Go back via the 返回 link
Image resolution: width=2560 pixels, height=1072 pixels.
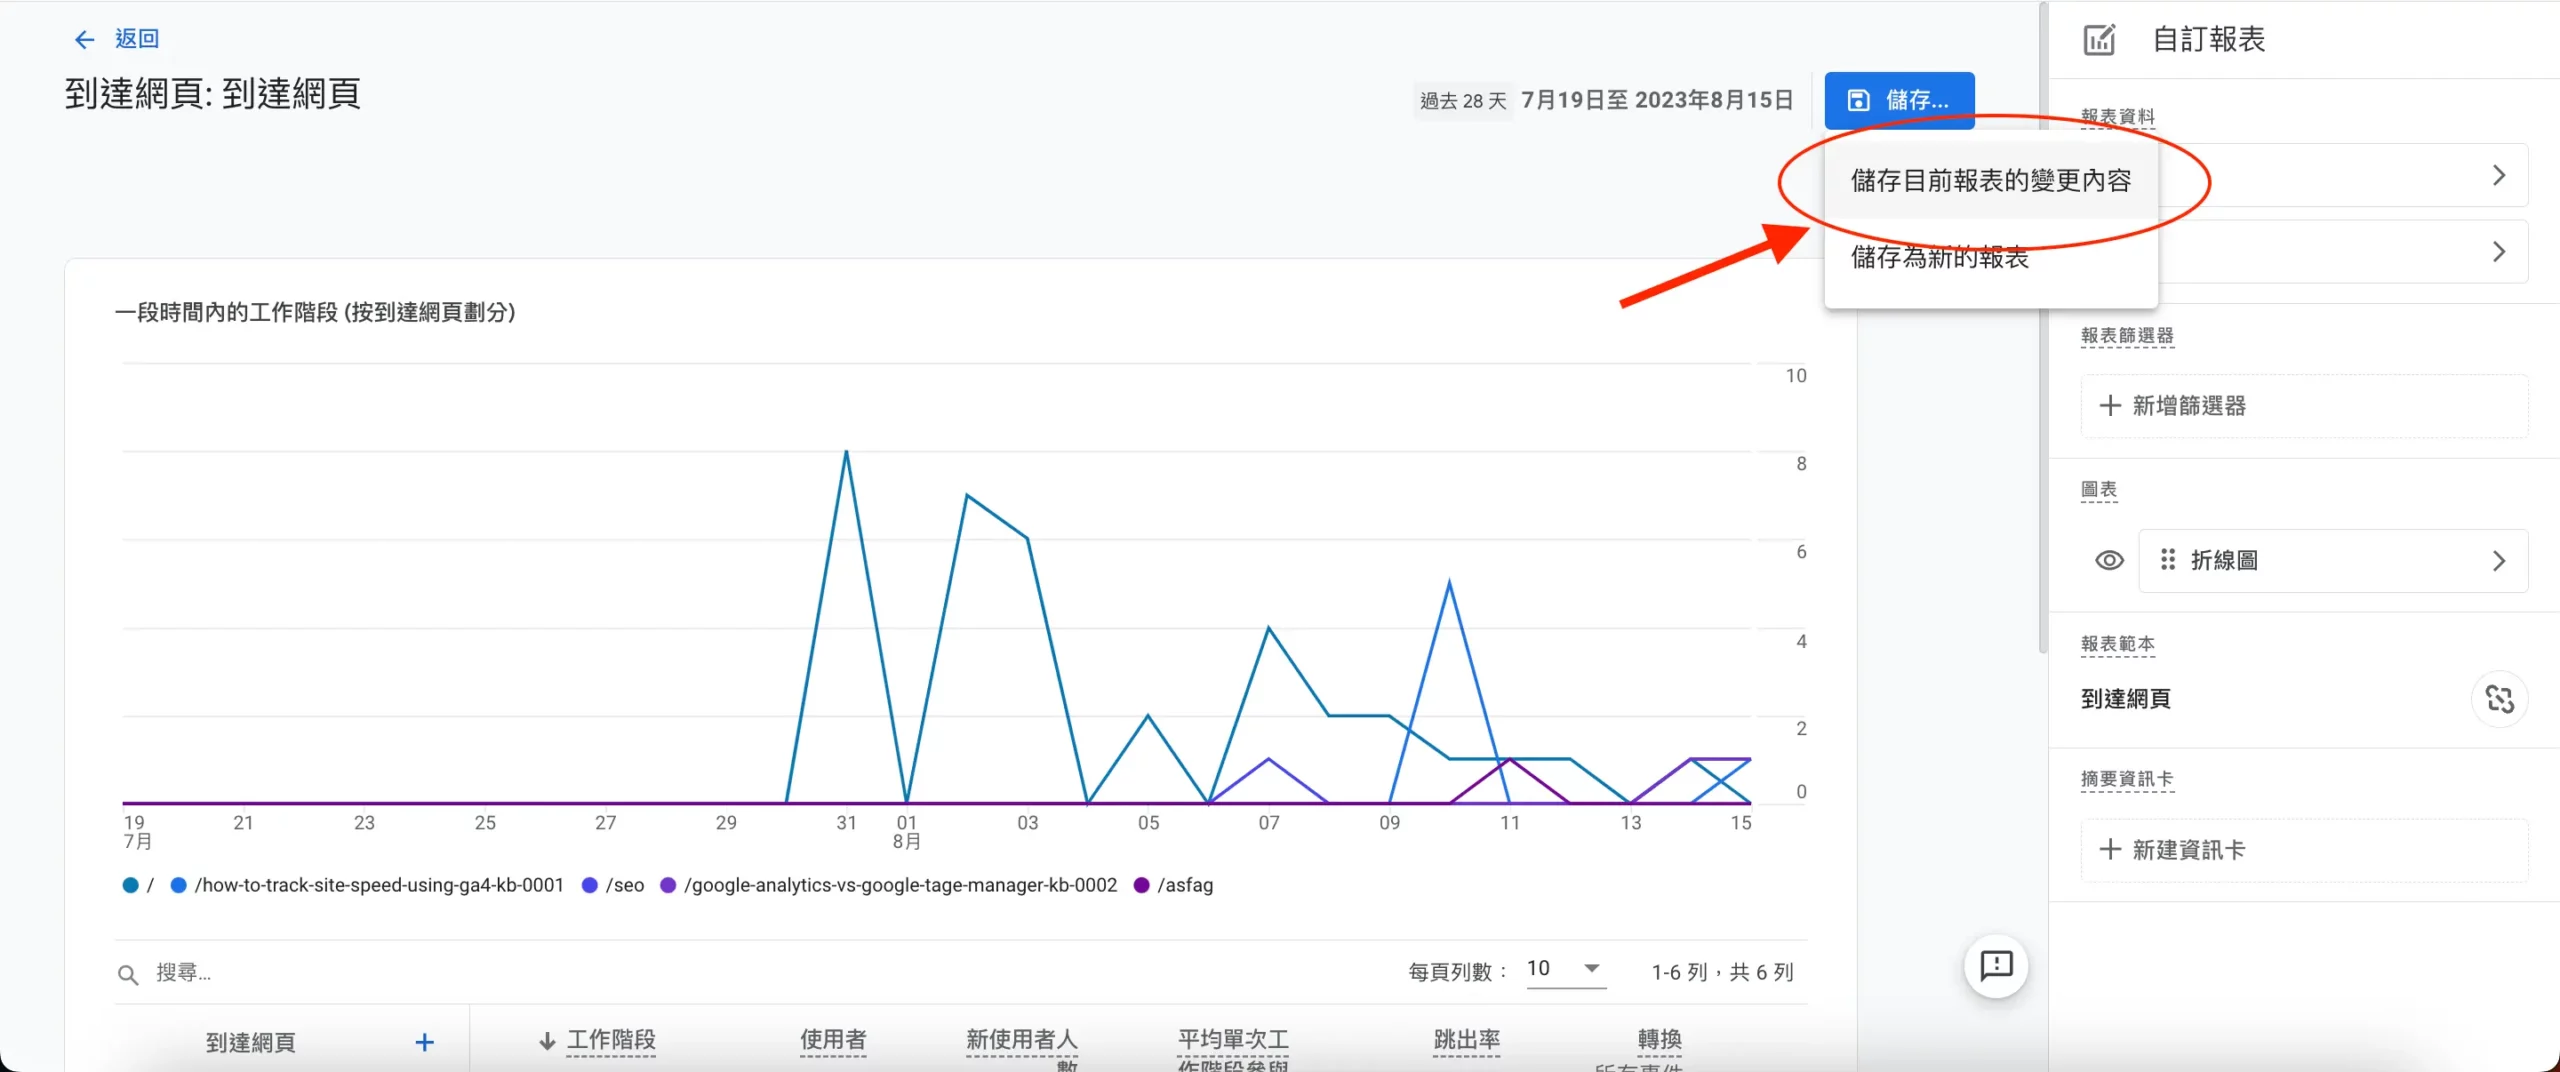(137, 39)
